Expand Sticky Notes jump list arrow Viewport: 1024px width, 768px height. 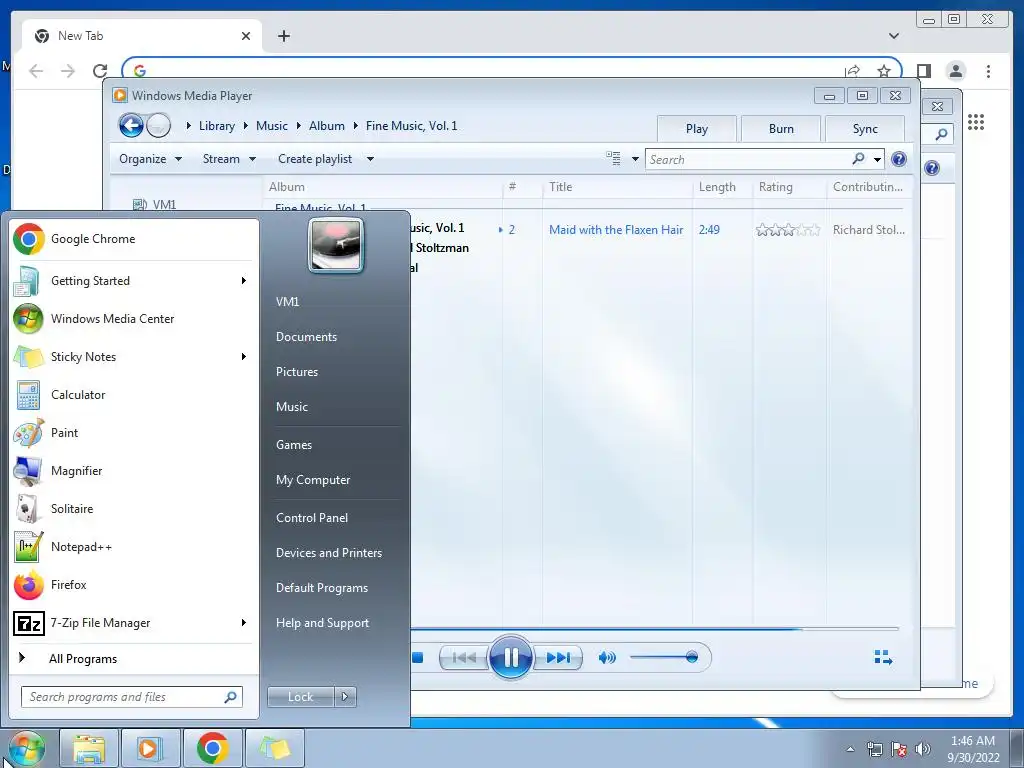pyautogui.click(x=244, y=357)
